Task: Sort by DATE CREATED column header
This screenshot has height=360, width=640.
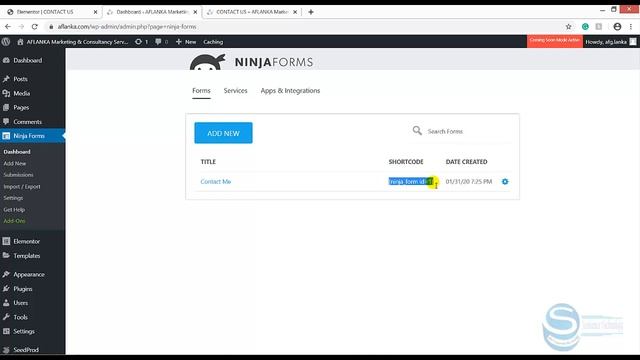Action: click(467, 162)
